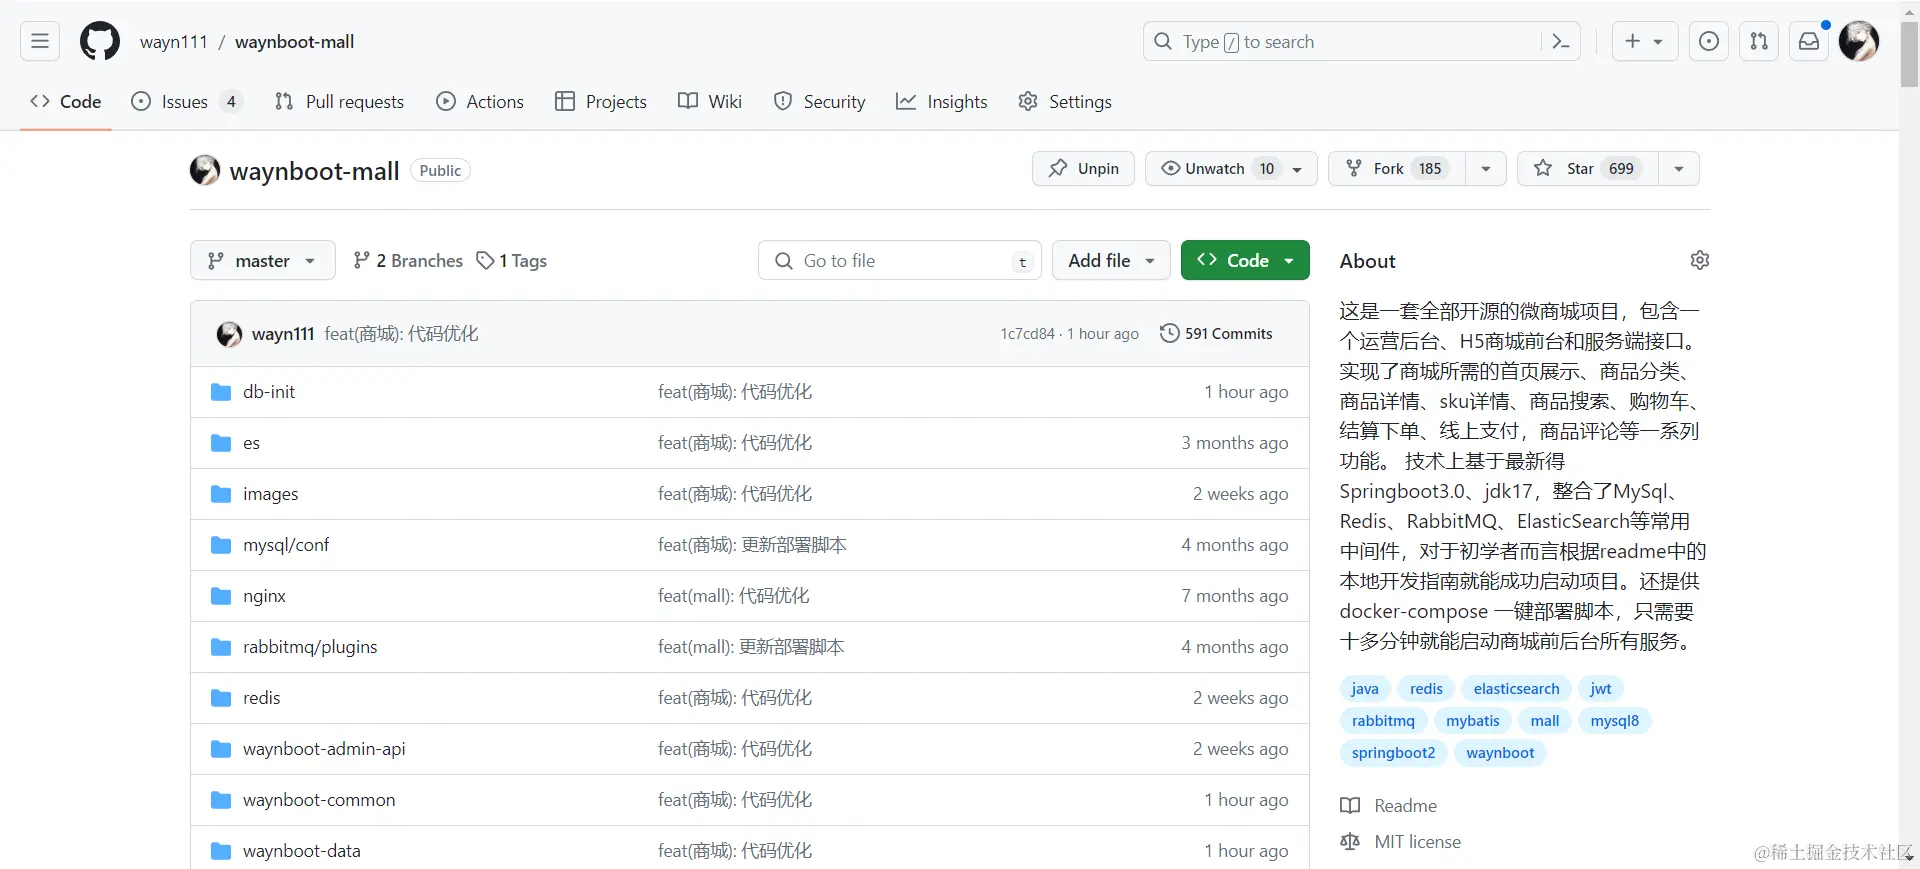Click the commit history clock icon
The width and height of the screenshot is (1920, 869).
(x=1169, y=333)
